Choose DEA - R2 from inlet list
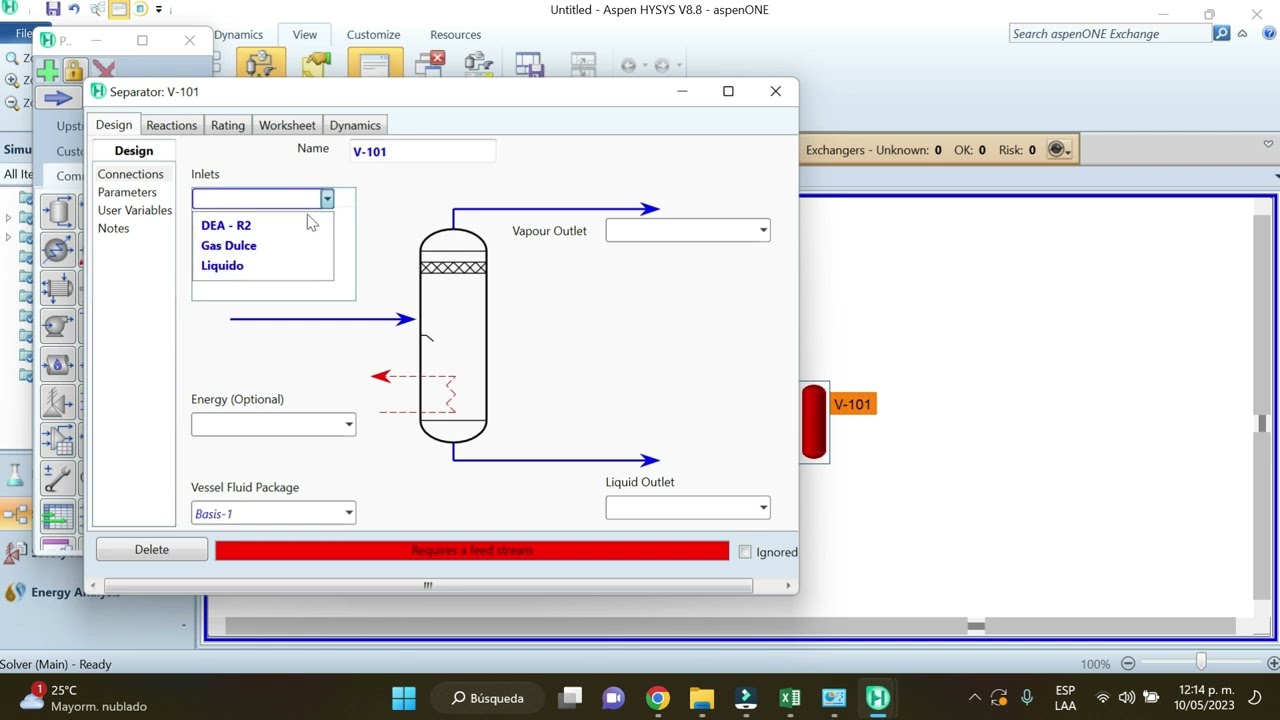The image size is (1280, 720). [226, 225]
